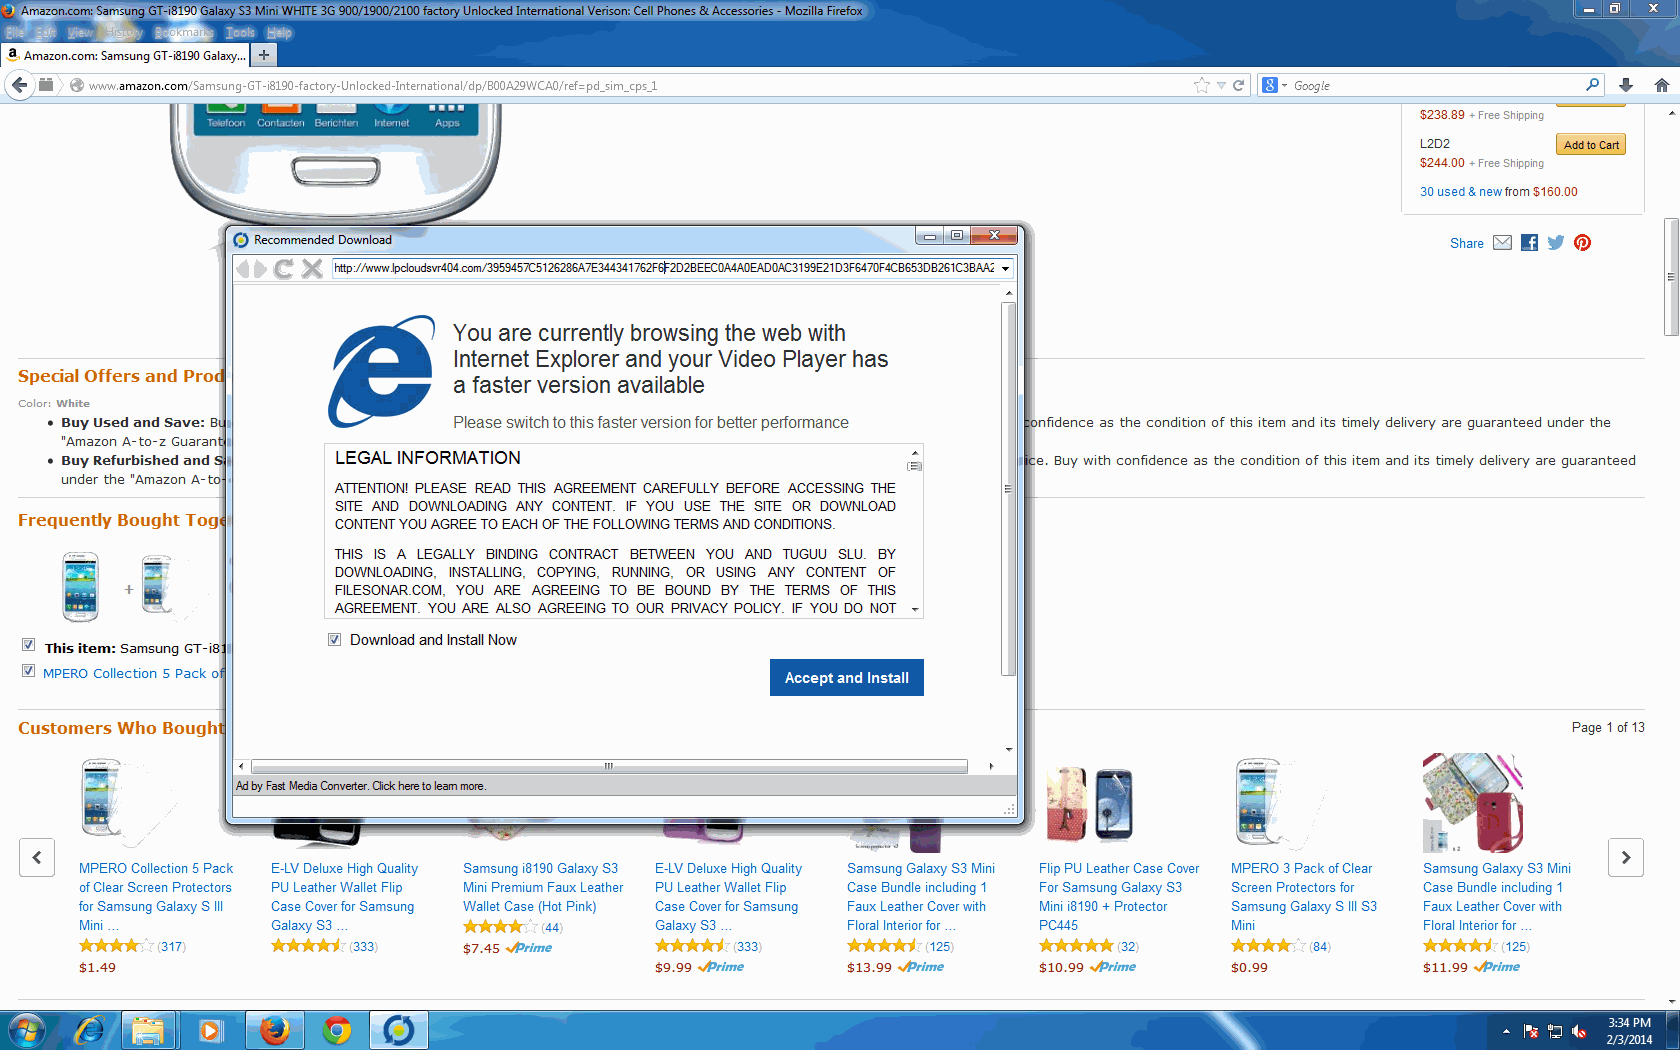This screenshot has height=1050, width=1680.
Task: Click the Firefox back navigation arrow
Action: click(19, 85)
